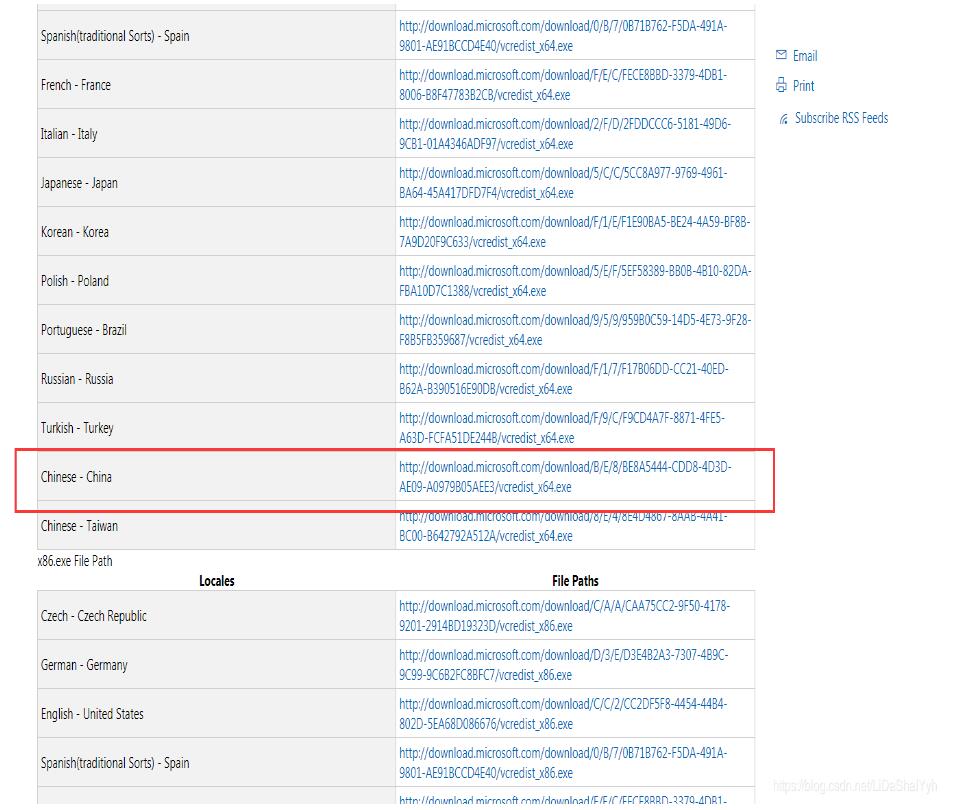The image size is (953, 810).
Task: Select the 'Korean - Korea' cell
Action: [x=216, y=232]
